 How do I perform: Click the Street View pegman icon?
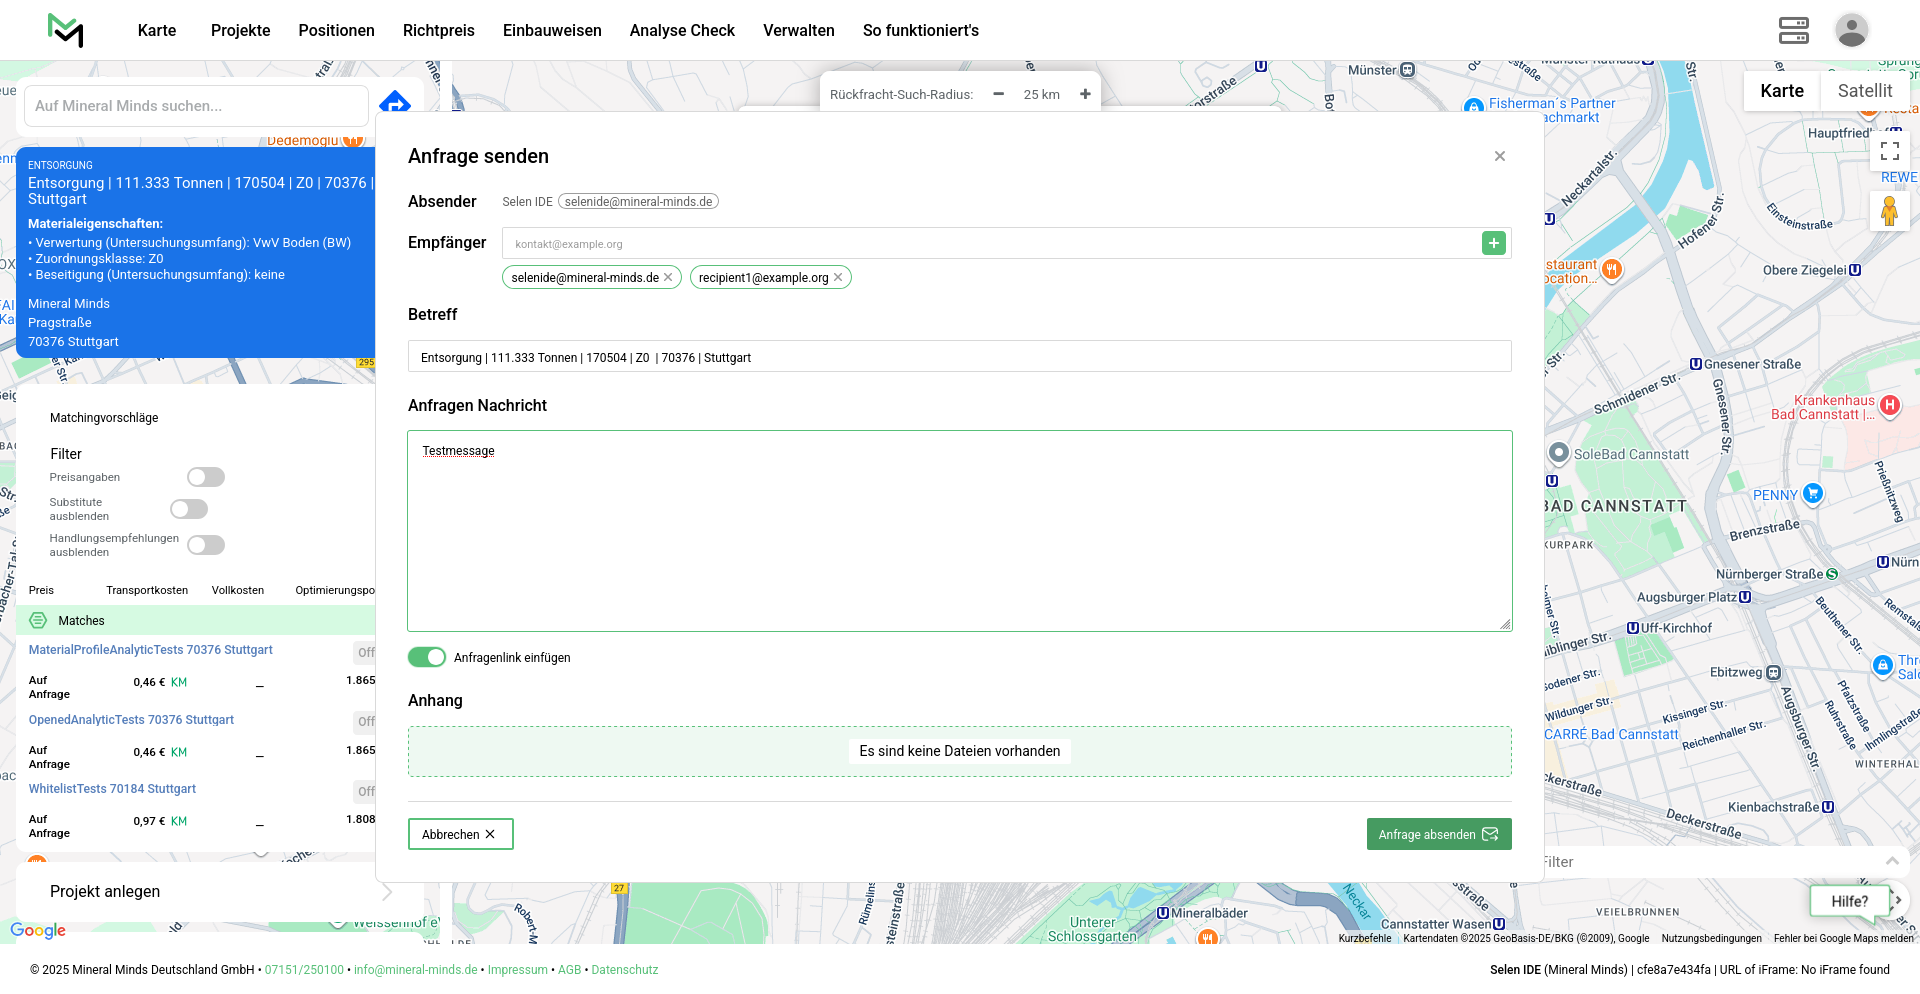coord(1889,211)
